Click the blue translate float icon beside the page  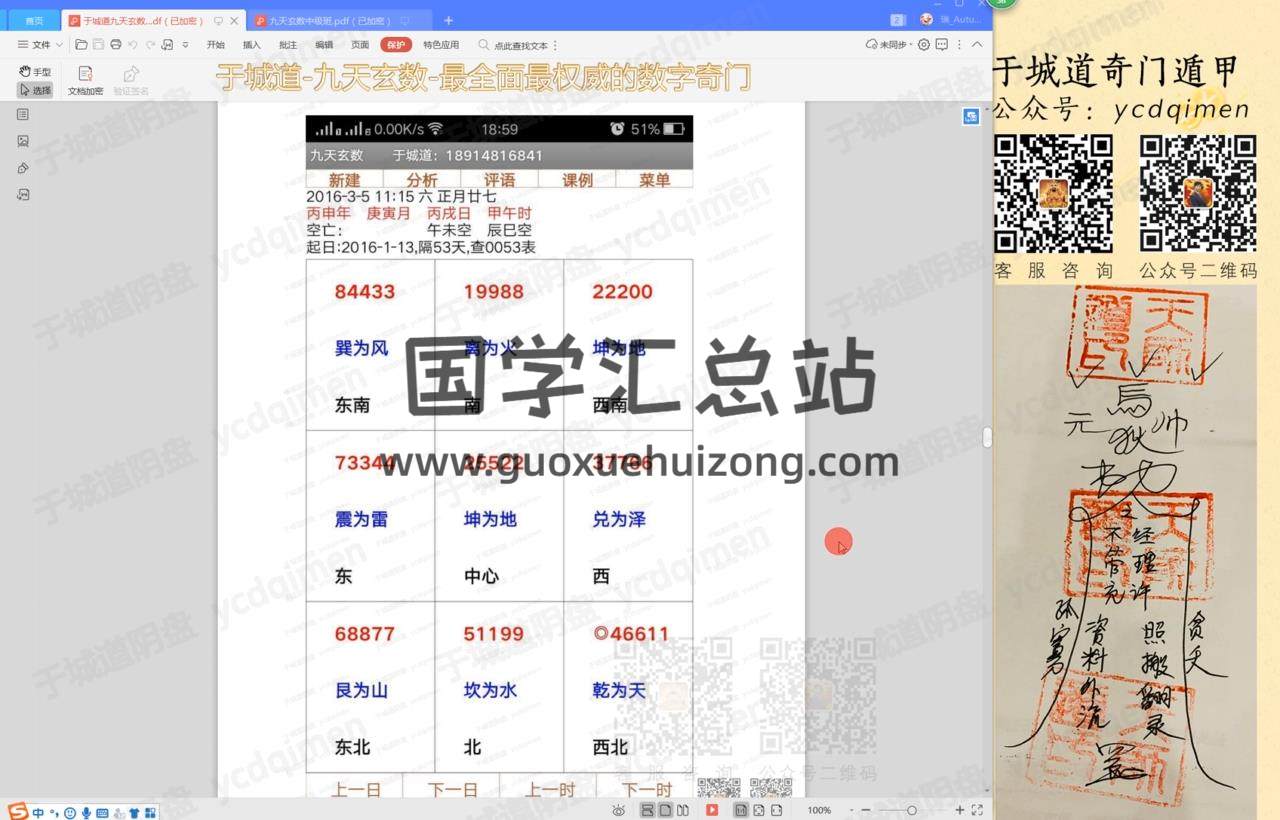pos(970,117)
